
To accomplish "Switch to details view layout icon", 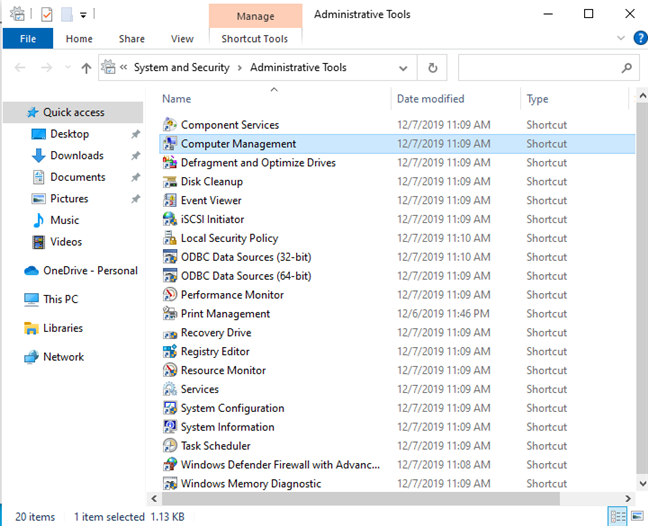I will tap(618, 516).
